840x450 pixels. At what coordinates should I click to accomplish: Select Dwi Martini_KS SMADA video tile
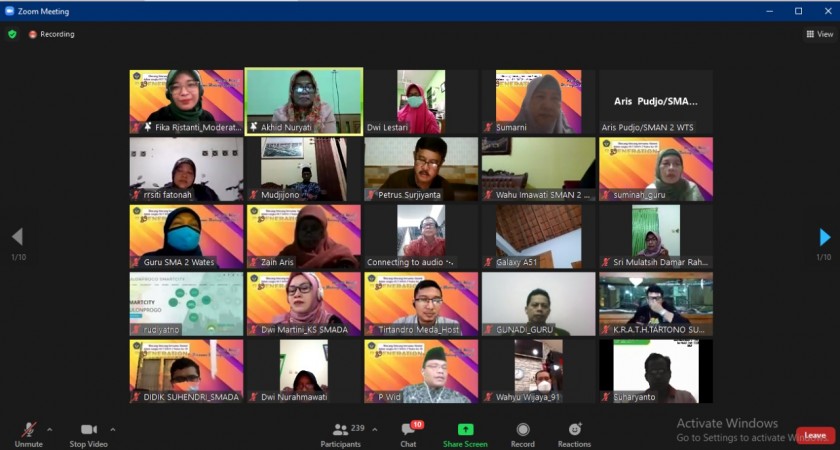coord(304,304)
